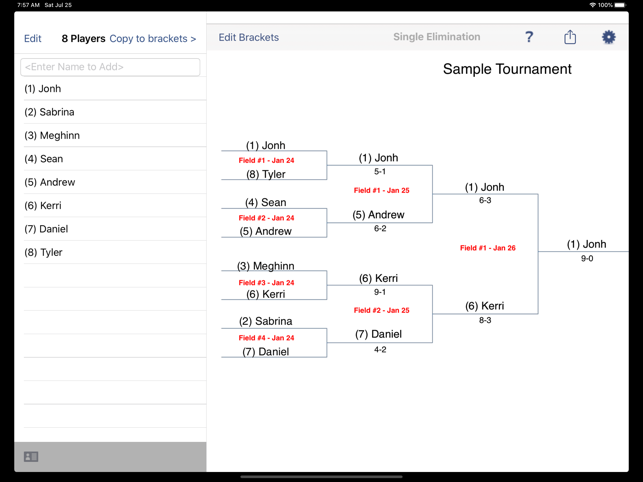The width and height of the screenshot is (643, 482).
Task: Pick (5) Andrew in the players list
Action: coord(115,182)
